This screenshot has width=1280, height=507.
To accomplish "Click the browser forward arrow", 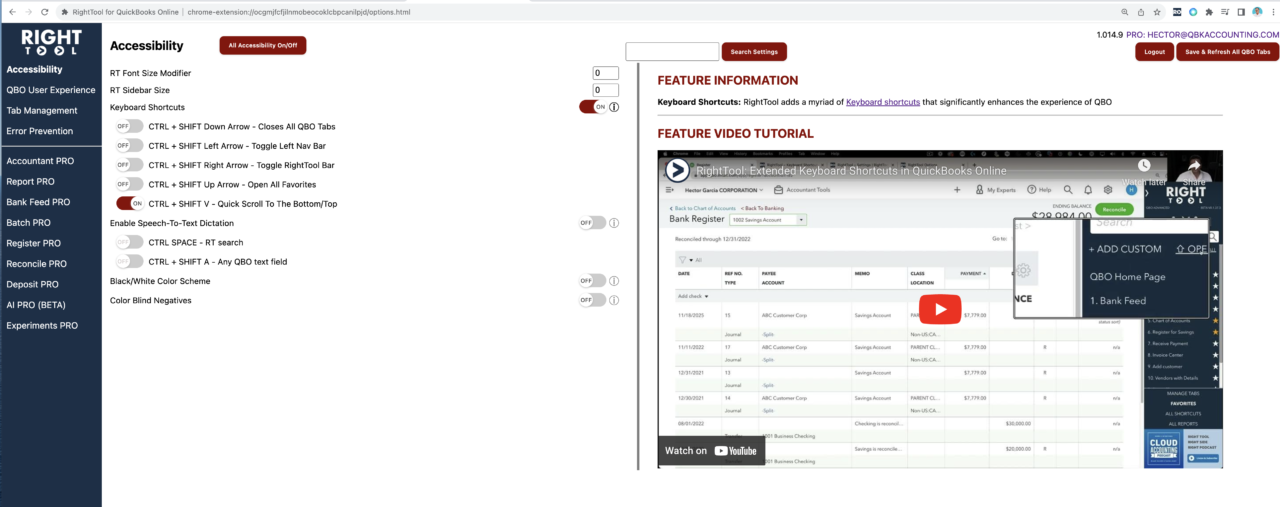I will [27, 12].
